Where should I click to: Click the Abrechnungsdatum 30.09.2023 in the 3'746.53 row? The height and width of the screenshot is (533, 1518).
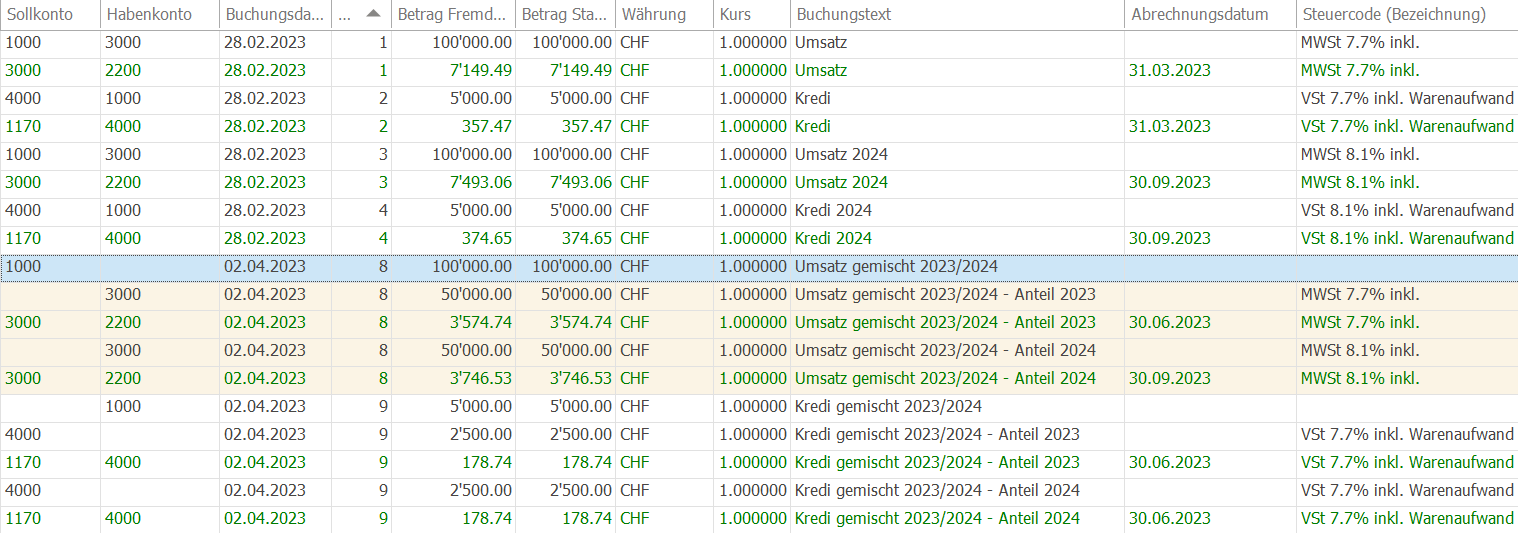[1170, 378]
